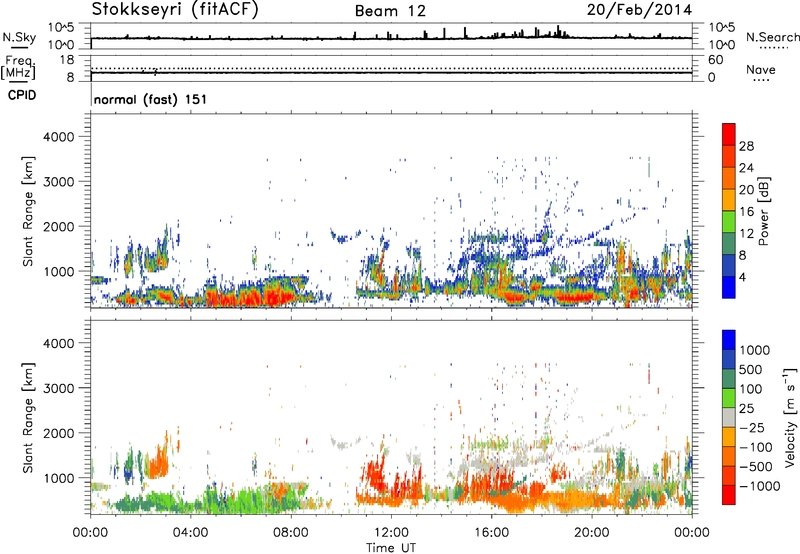The height and width of the screenshot is (554, 800).
Task: Click the dotted Nave line in frequency panel
Action: tap(391, 68)
